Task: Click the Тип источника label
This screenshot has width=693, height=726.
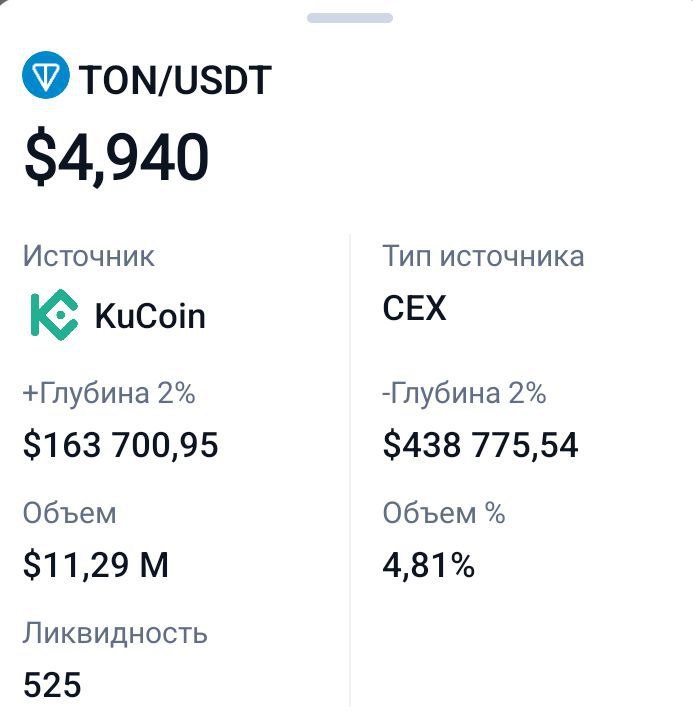Action: pos(483,255)
